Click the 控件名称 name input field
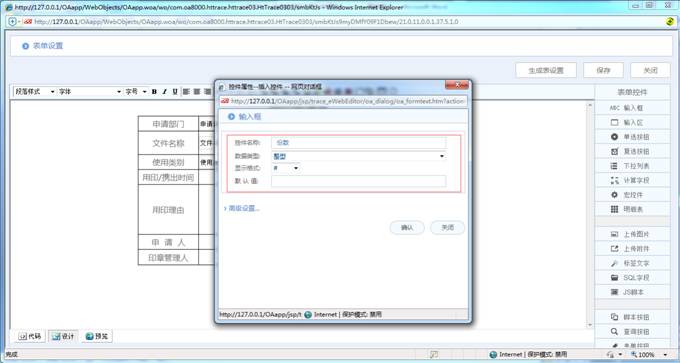Image resolution: width=680 pixels, height=363 pixels. pos(358,143)
